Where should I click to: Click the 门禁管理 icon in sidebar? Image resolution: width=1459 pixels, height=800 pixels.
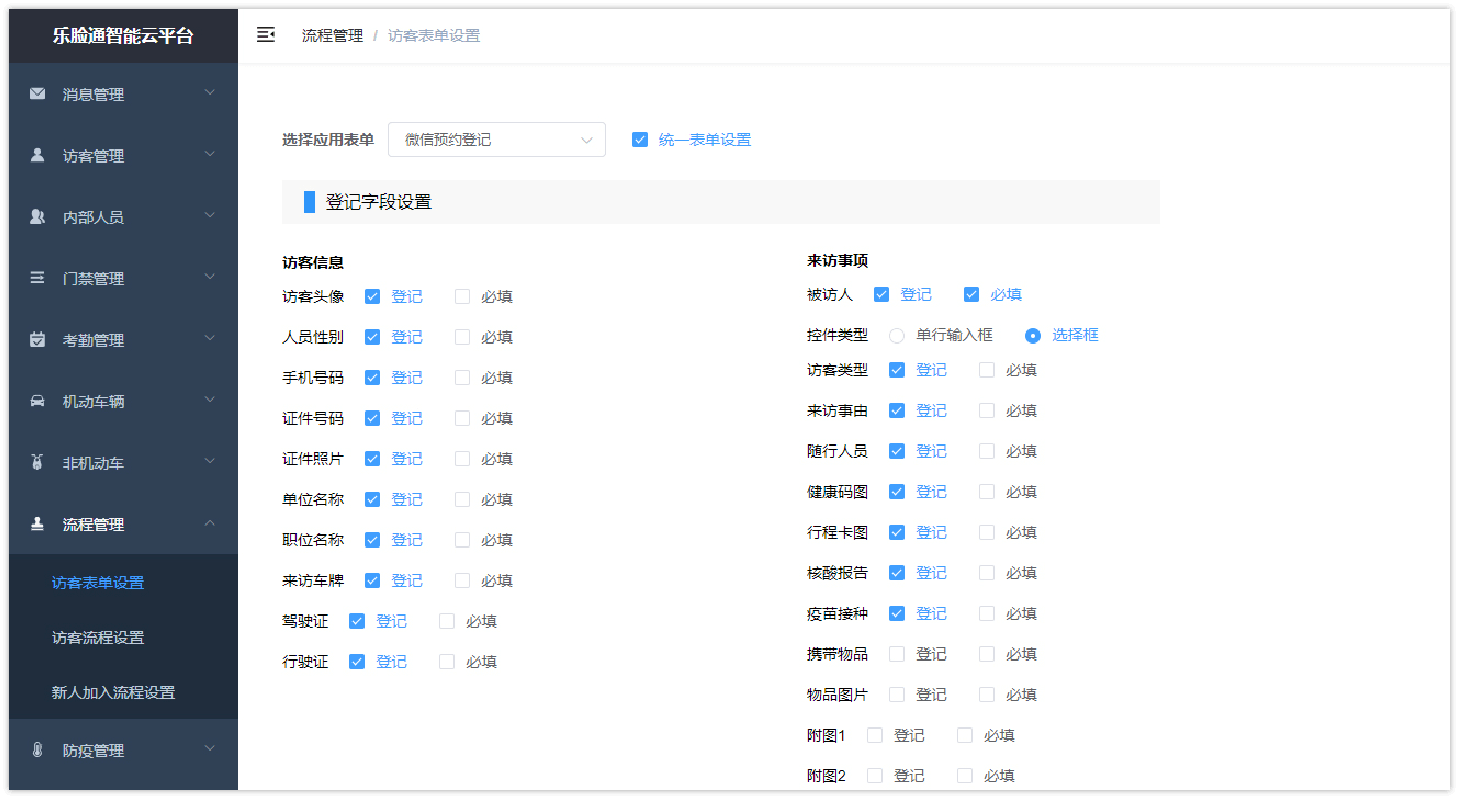37,277
